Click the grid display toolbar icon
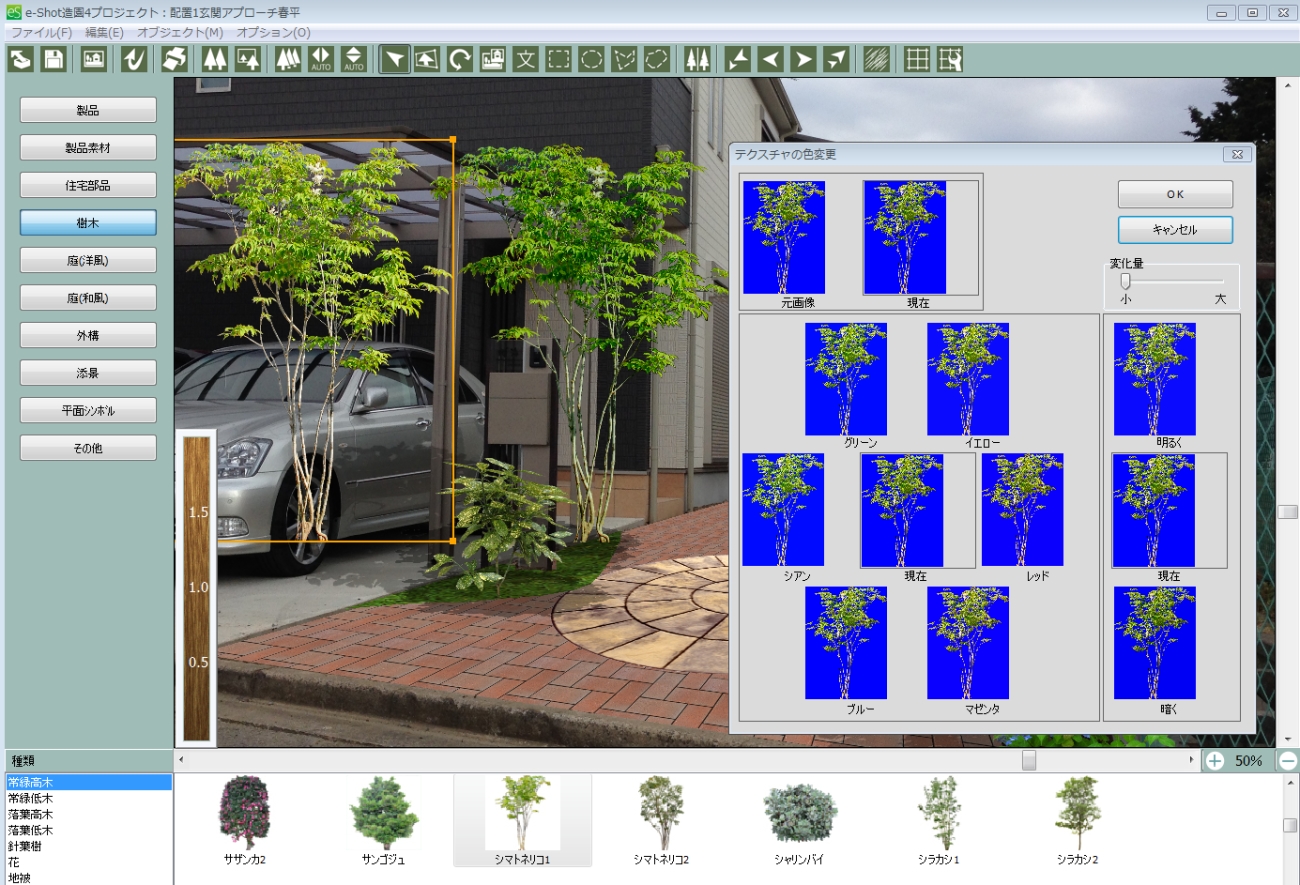Viewport: 1300px width, 885px height. pyautogui.click(x=917, y=59)
